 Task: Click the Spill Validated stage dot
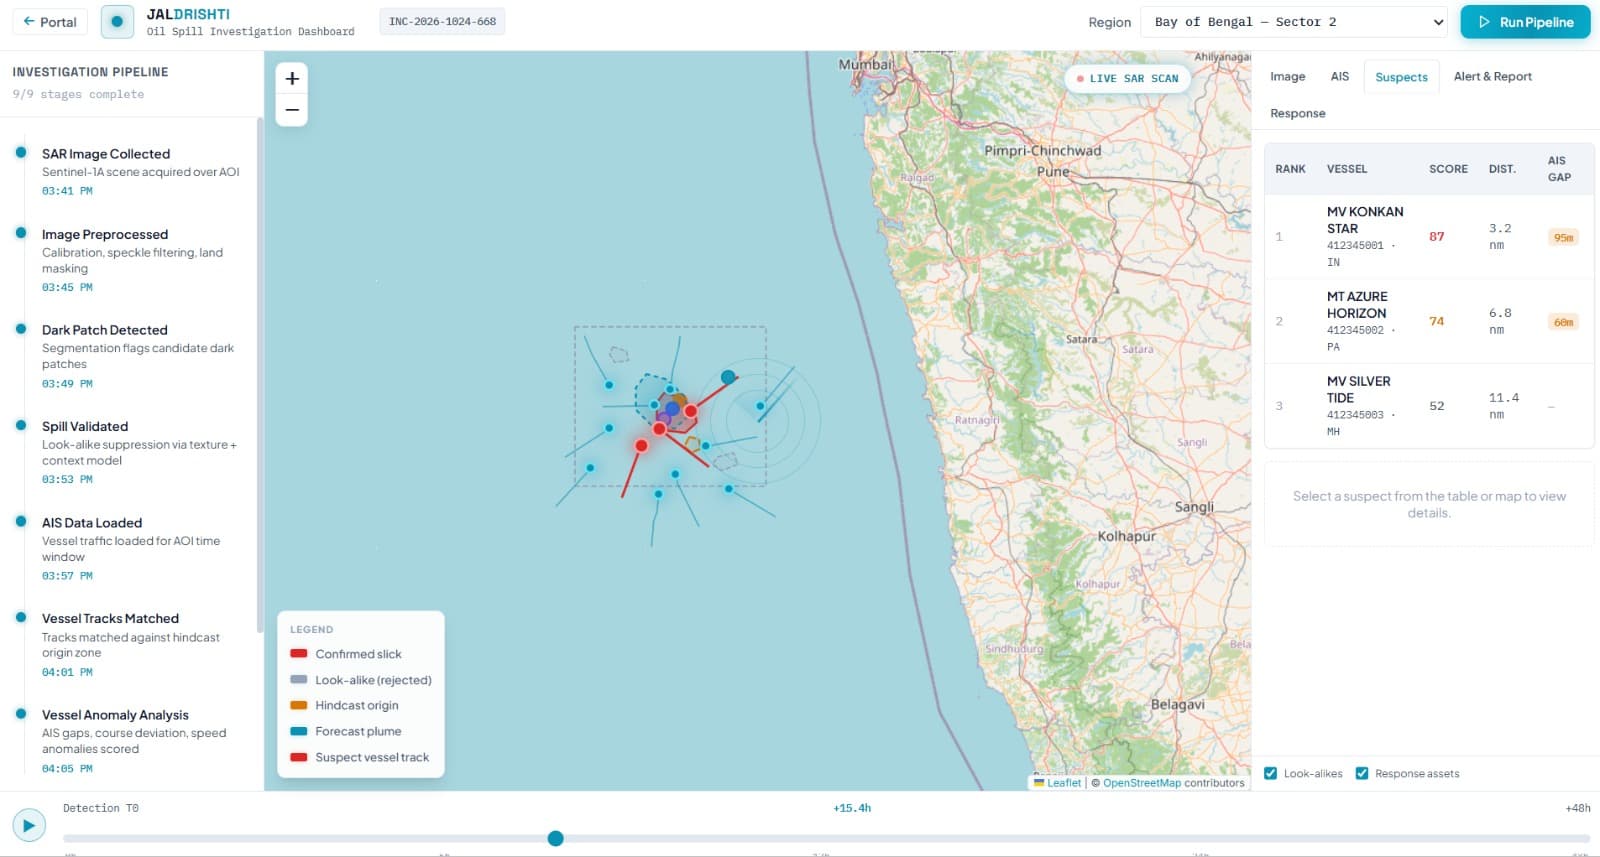click(20, 425)
